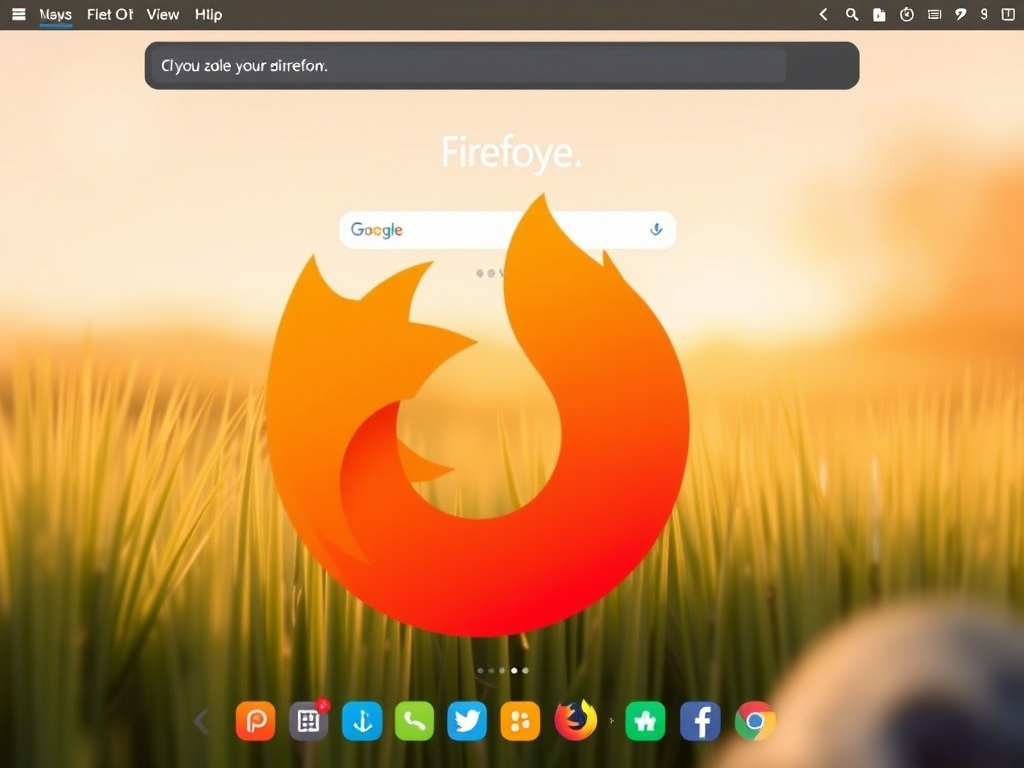Screen dimensions: 1024x768
Task: Open the View menu
Action: [x=163, y=14]
